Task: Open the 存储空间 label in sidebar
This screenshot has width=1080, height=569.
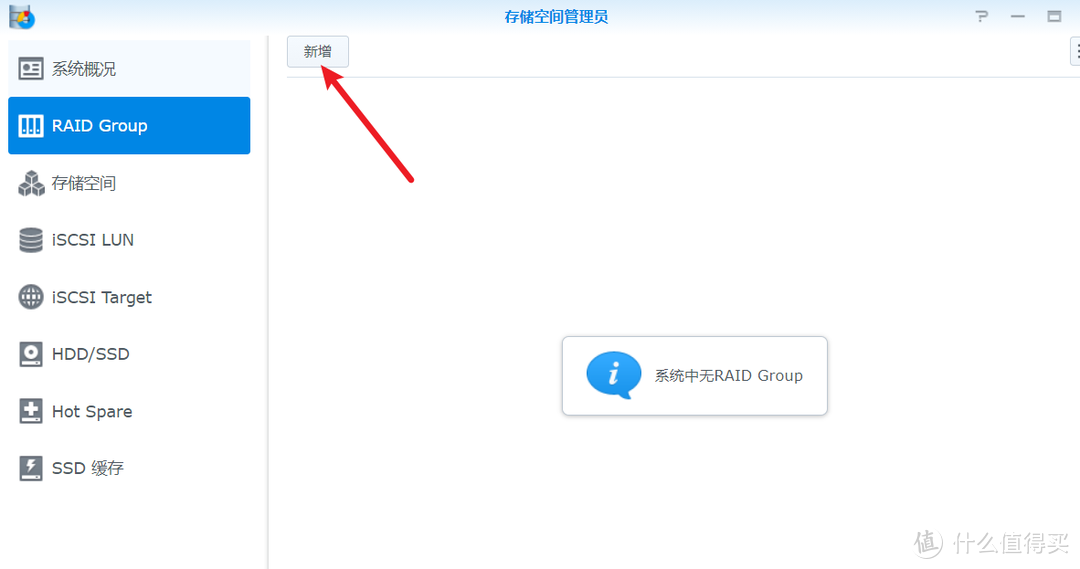Action: pyautogui.click(x=84, y=183)
